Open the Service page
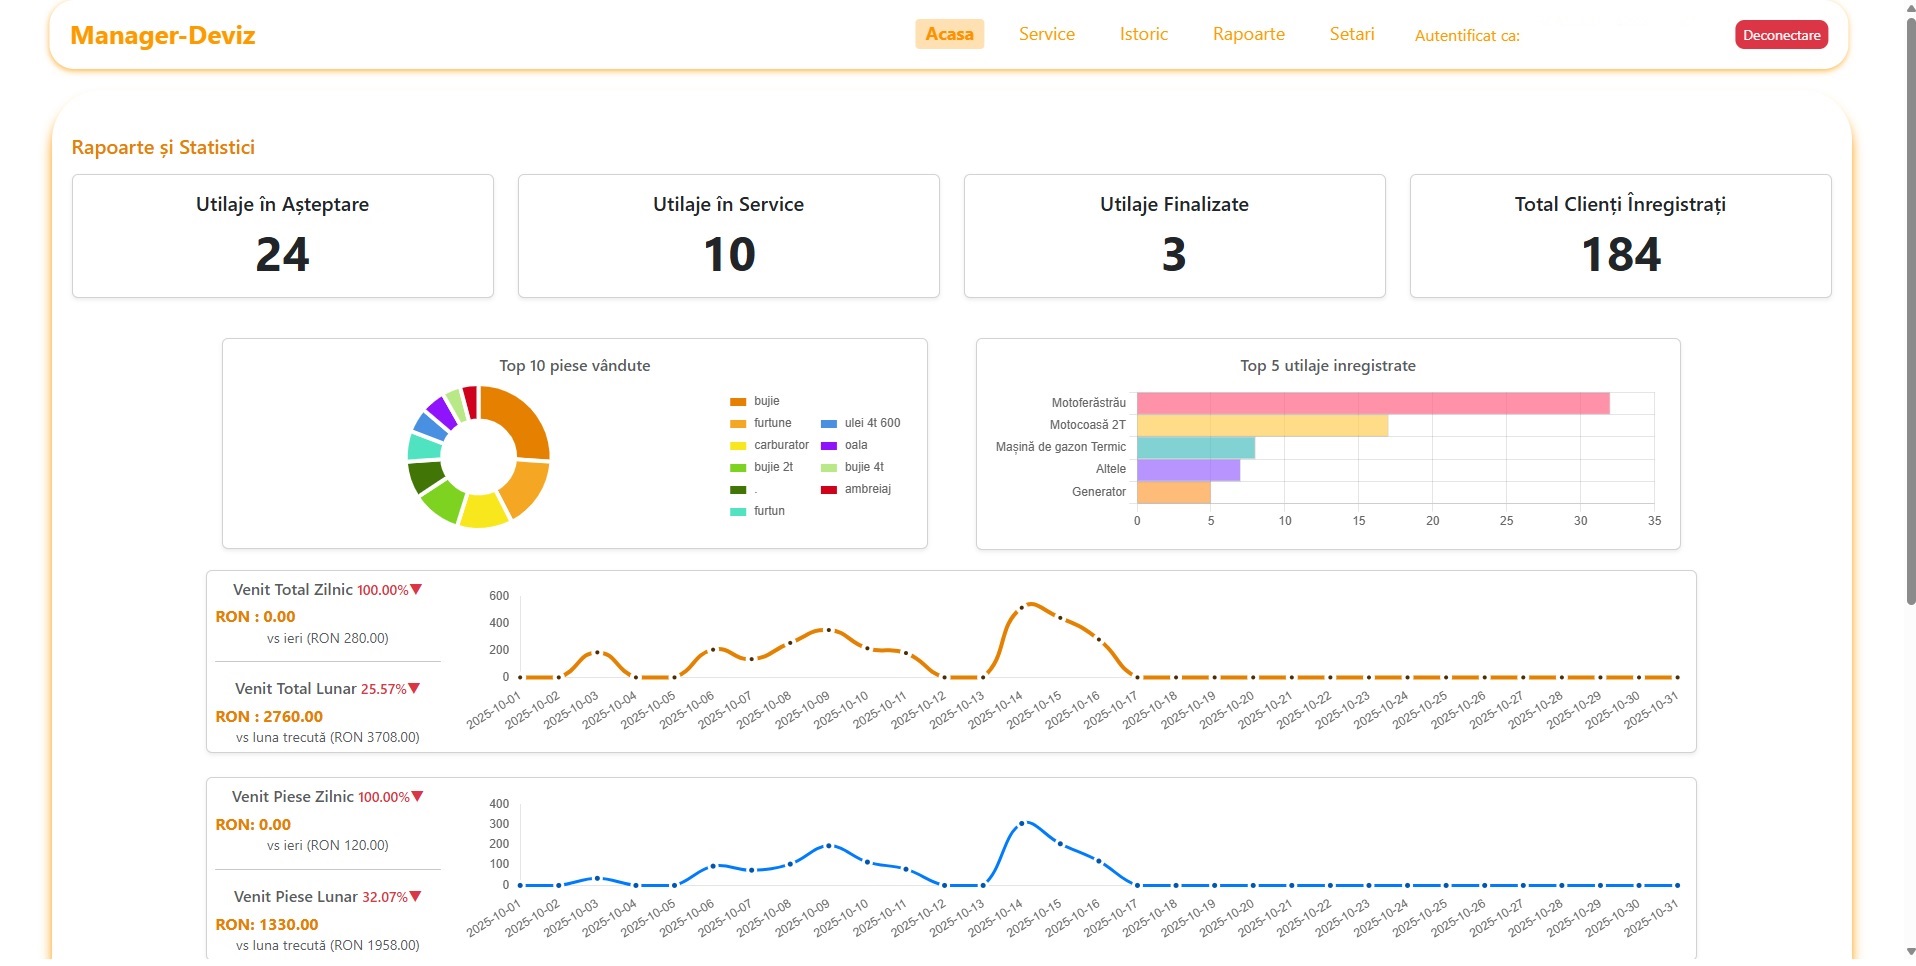 (x=1046, y=34)
